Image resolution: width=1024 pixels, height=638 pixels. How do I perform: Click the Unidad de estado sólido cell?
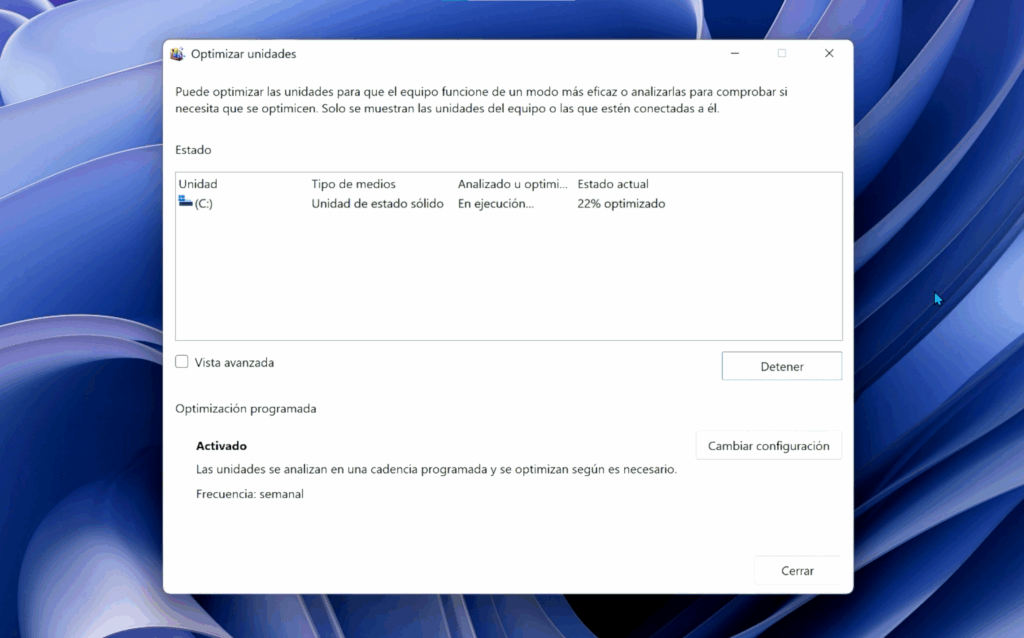[377, 204]
